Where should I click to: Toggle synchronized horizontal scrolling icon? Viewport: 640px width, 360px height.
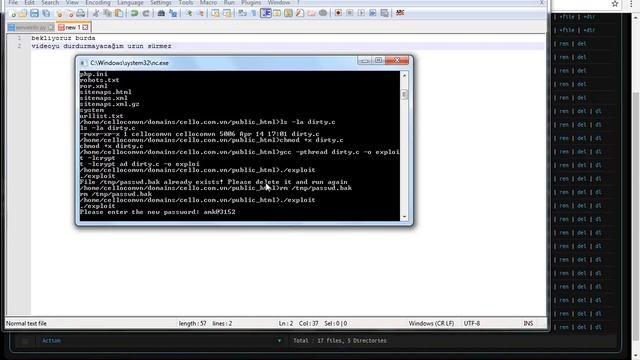(x=227, y=13)
